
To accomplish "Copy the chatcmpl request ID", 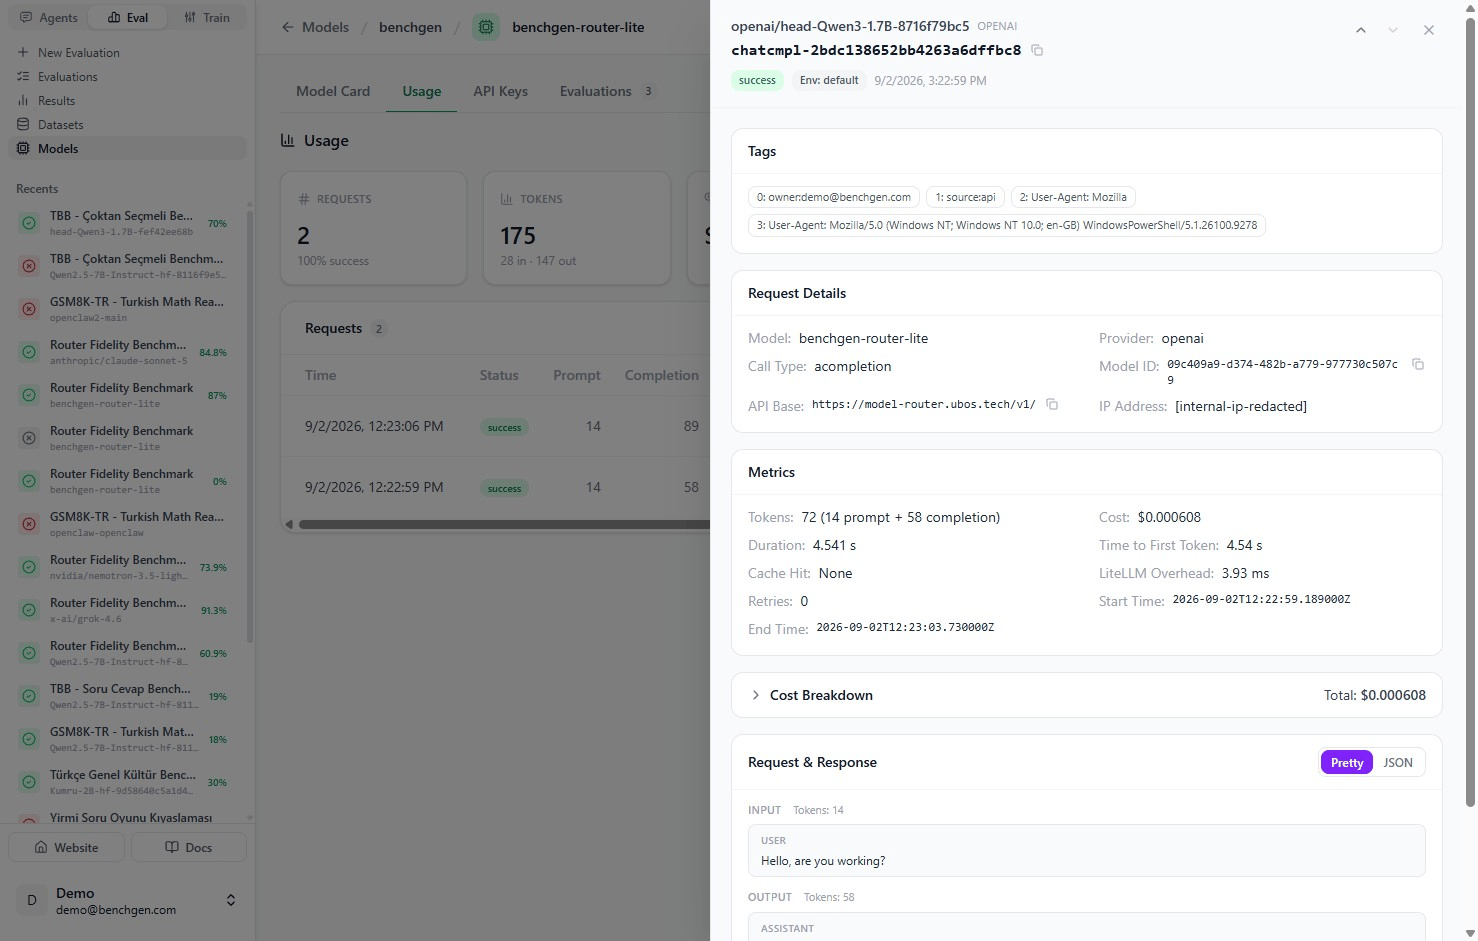I will coord(1037,50).
